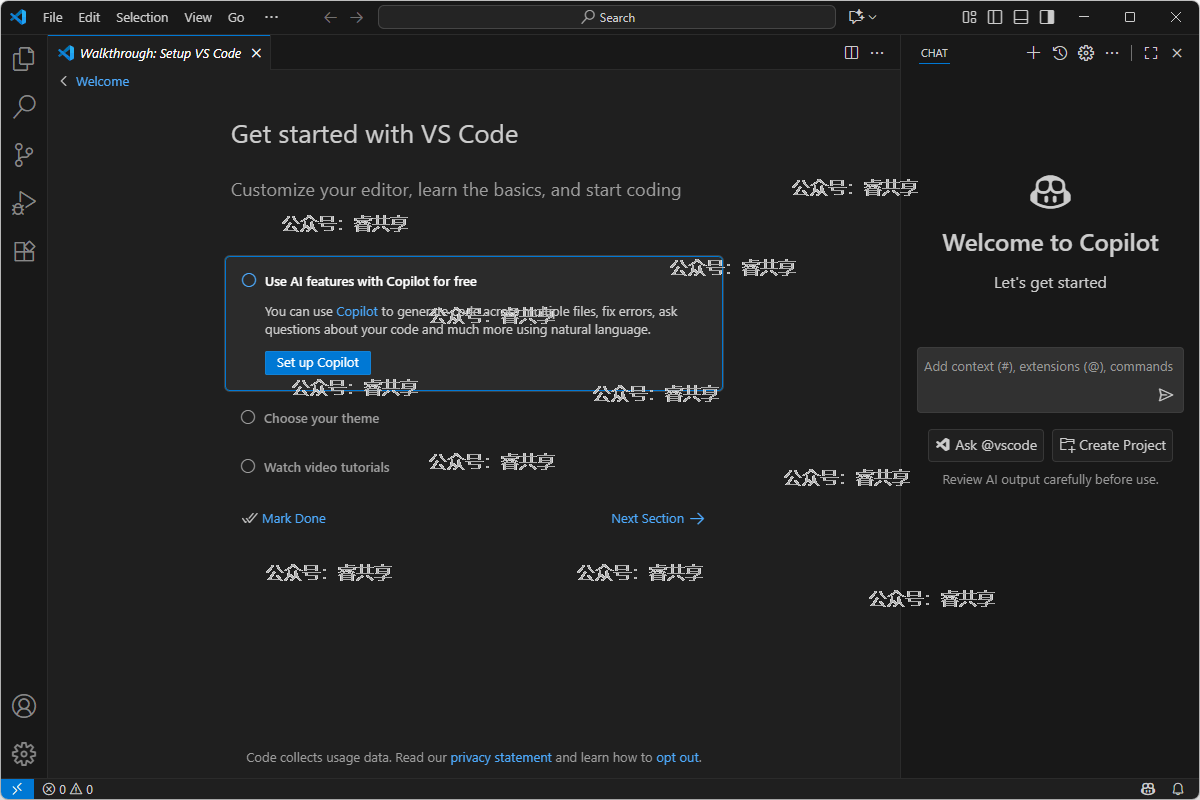Screen dimensions: 1200x800
Task: Toggle the bottom panel
Action: click(x=1021, y=17)
